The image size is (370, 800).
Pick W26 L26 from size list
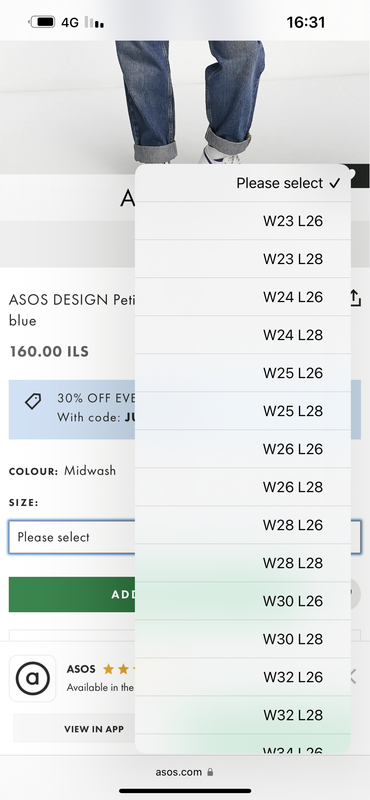[x=243, y=449]
